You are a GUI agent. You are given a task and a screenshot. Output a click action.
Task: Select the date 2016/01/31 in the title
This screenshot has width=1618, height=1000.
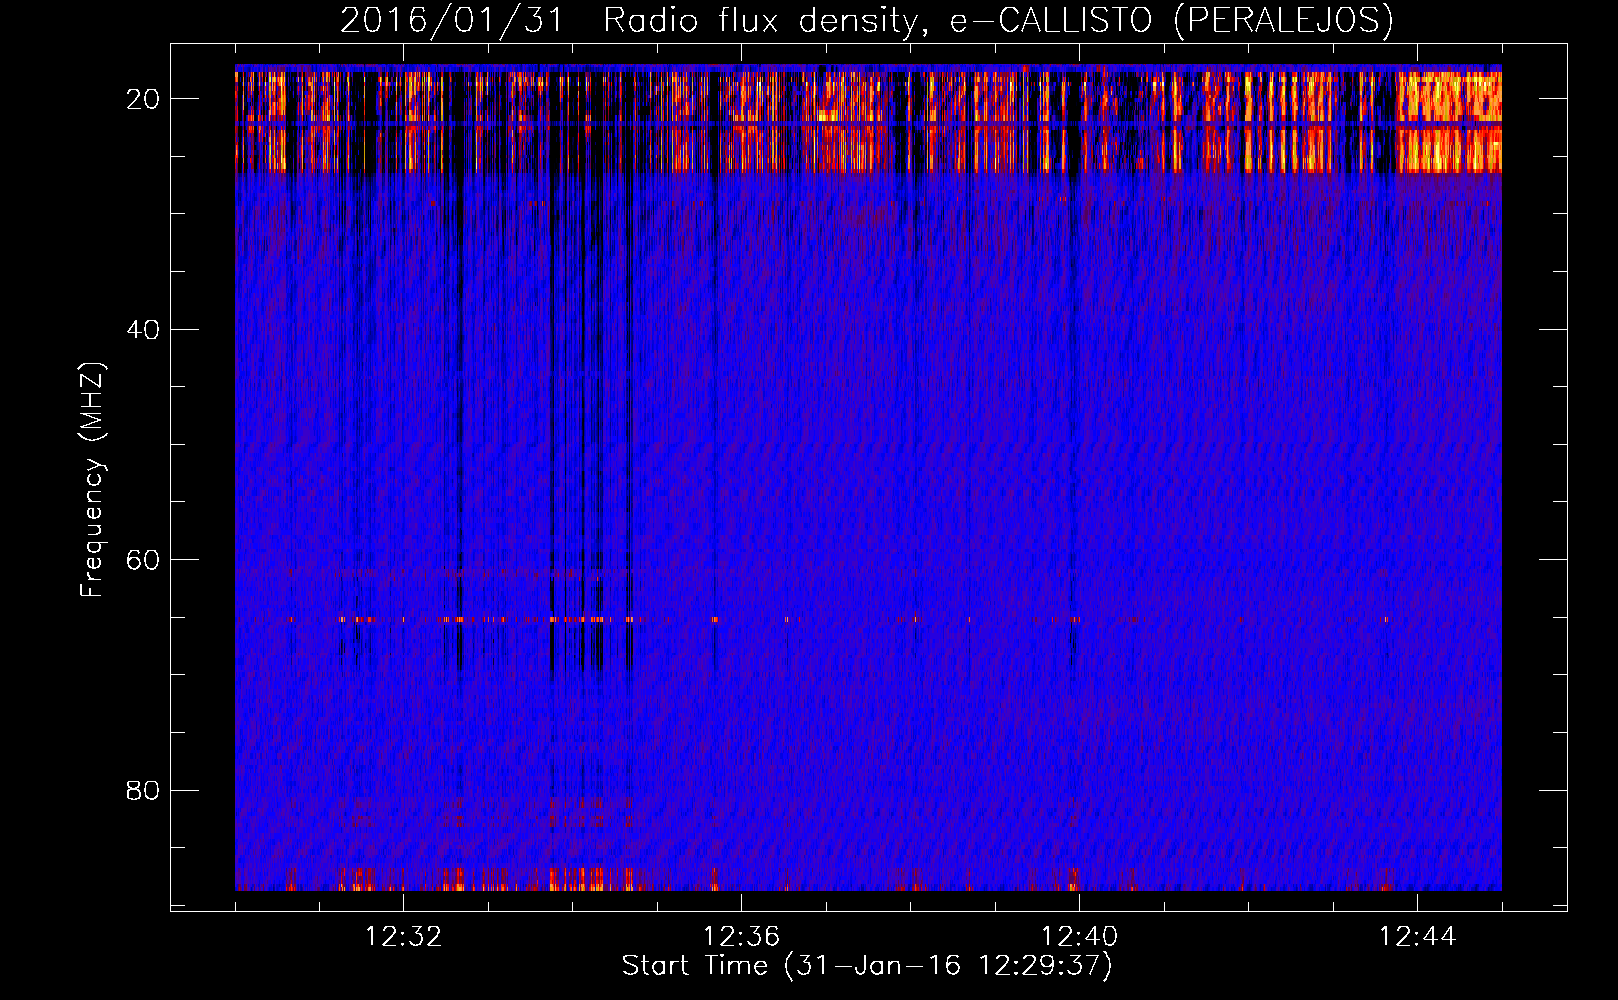click(x=453, y=21)
